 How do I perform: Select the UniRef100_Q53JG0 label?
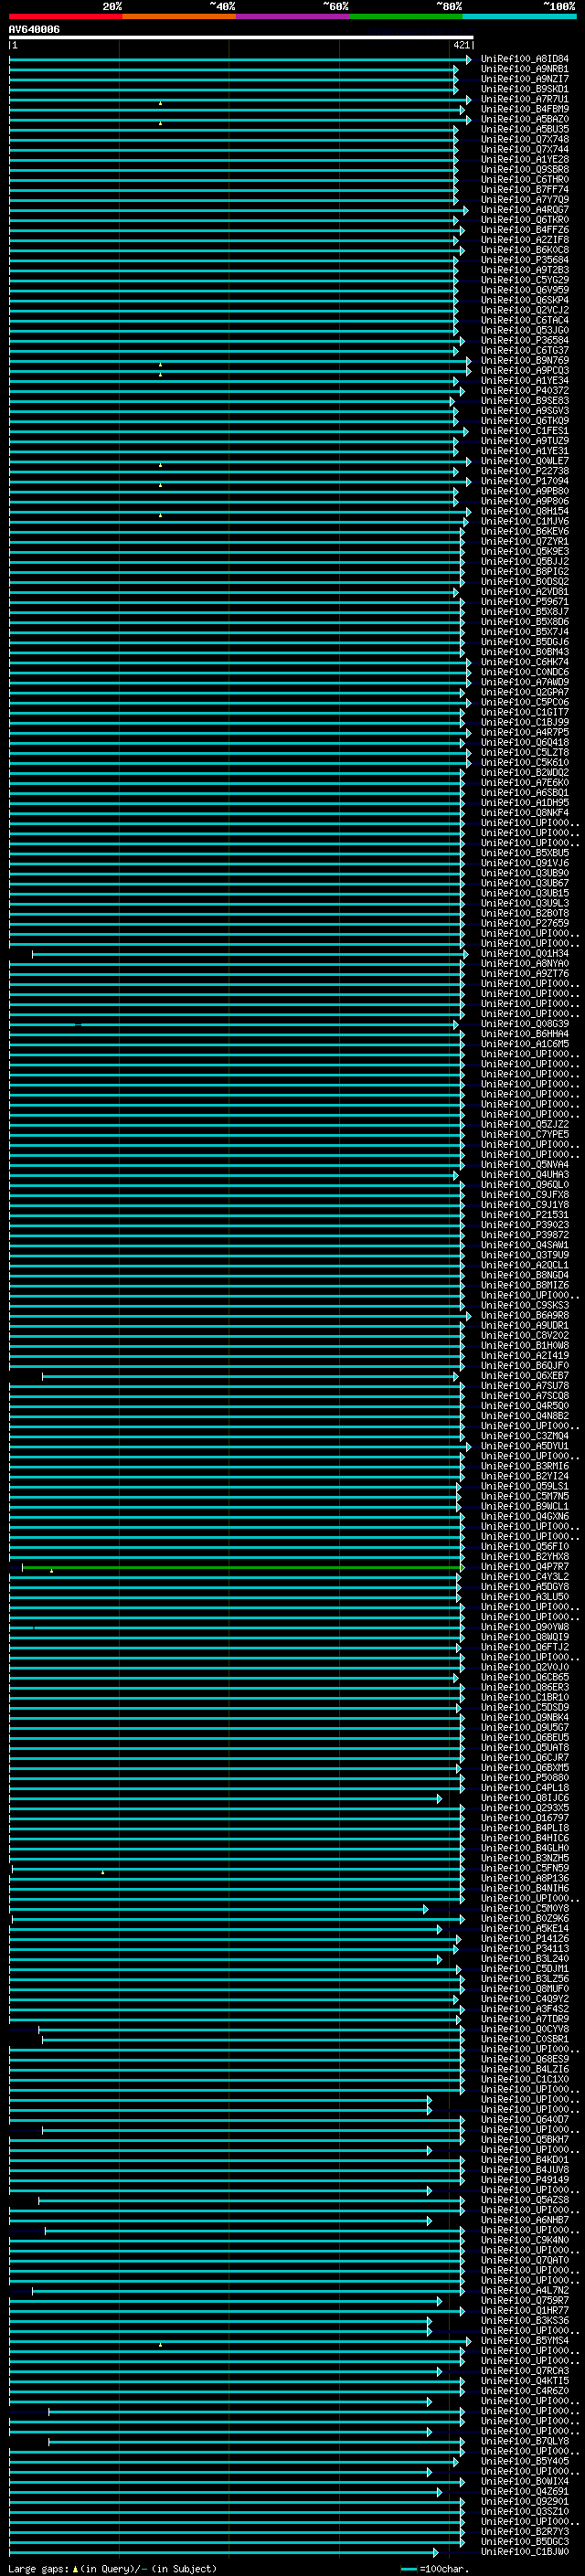[524, 330]
